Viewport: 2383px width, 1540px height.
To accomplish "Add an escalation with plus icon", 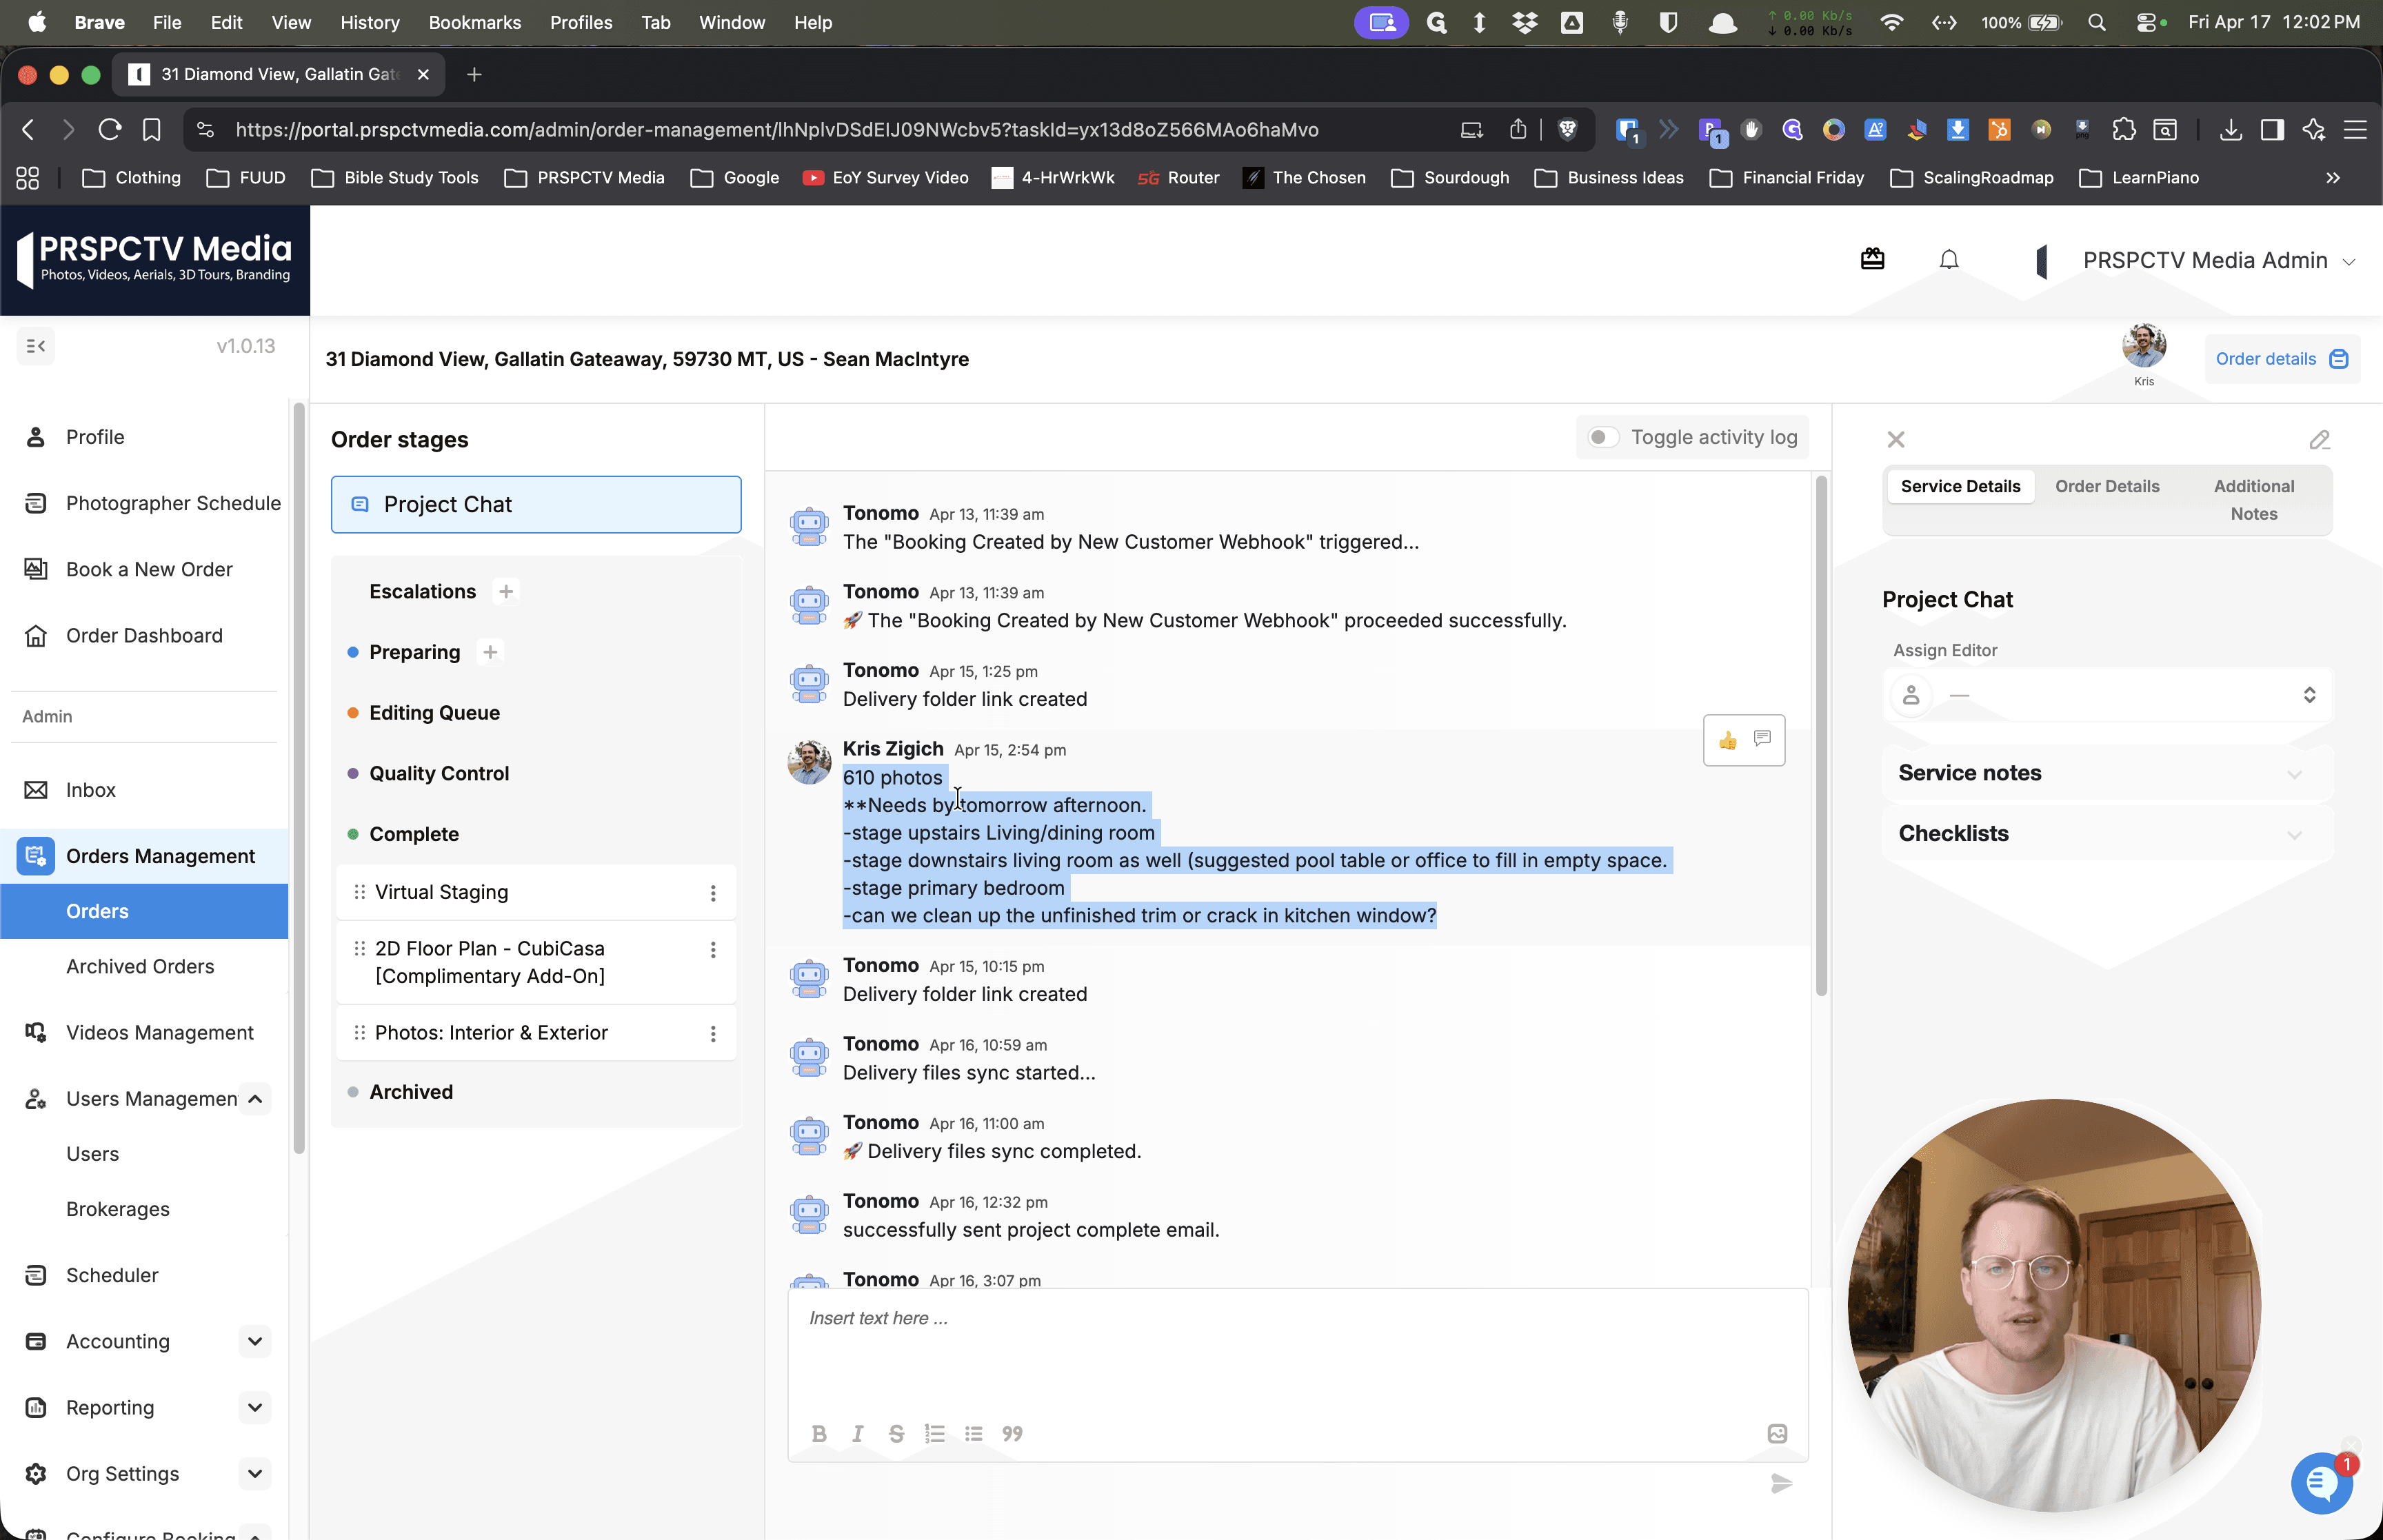I will pos(506,591).
